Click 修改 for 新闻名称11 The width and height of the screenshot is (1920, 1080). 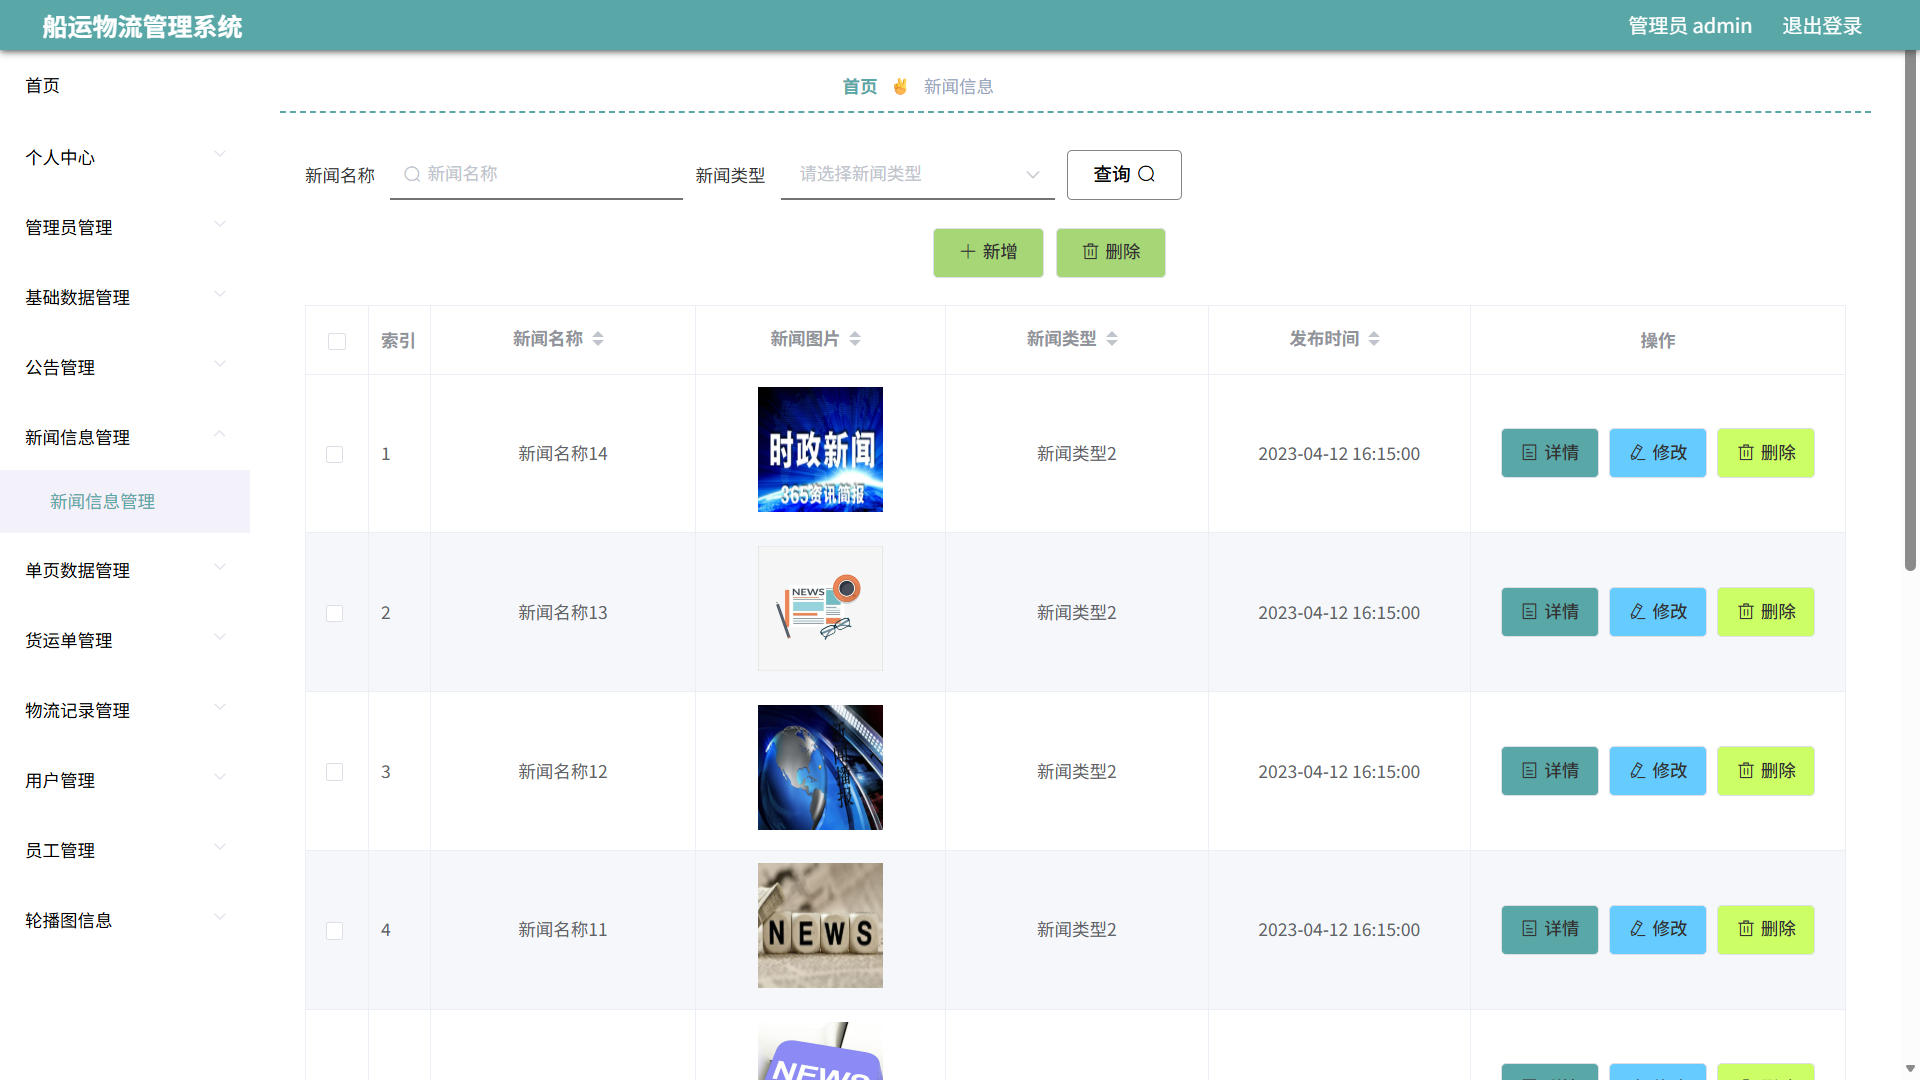tap(1658, 929)
